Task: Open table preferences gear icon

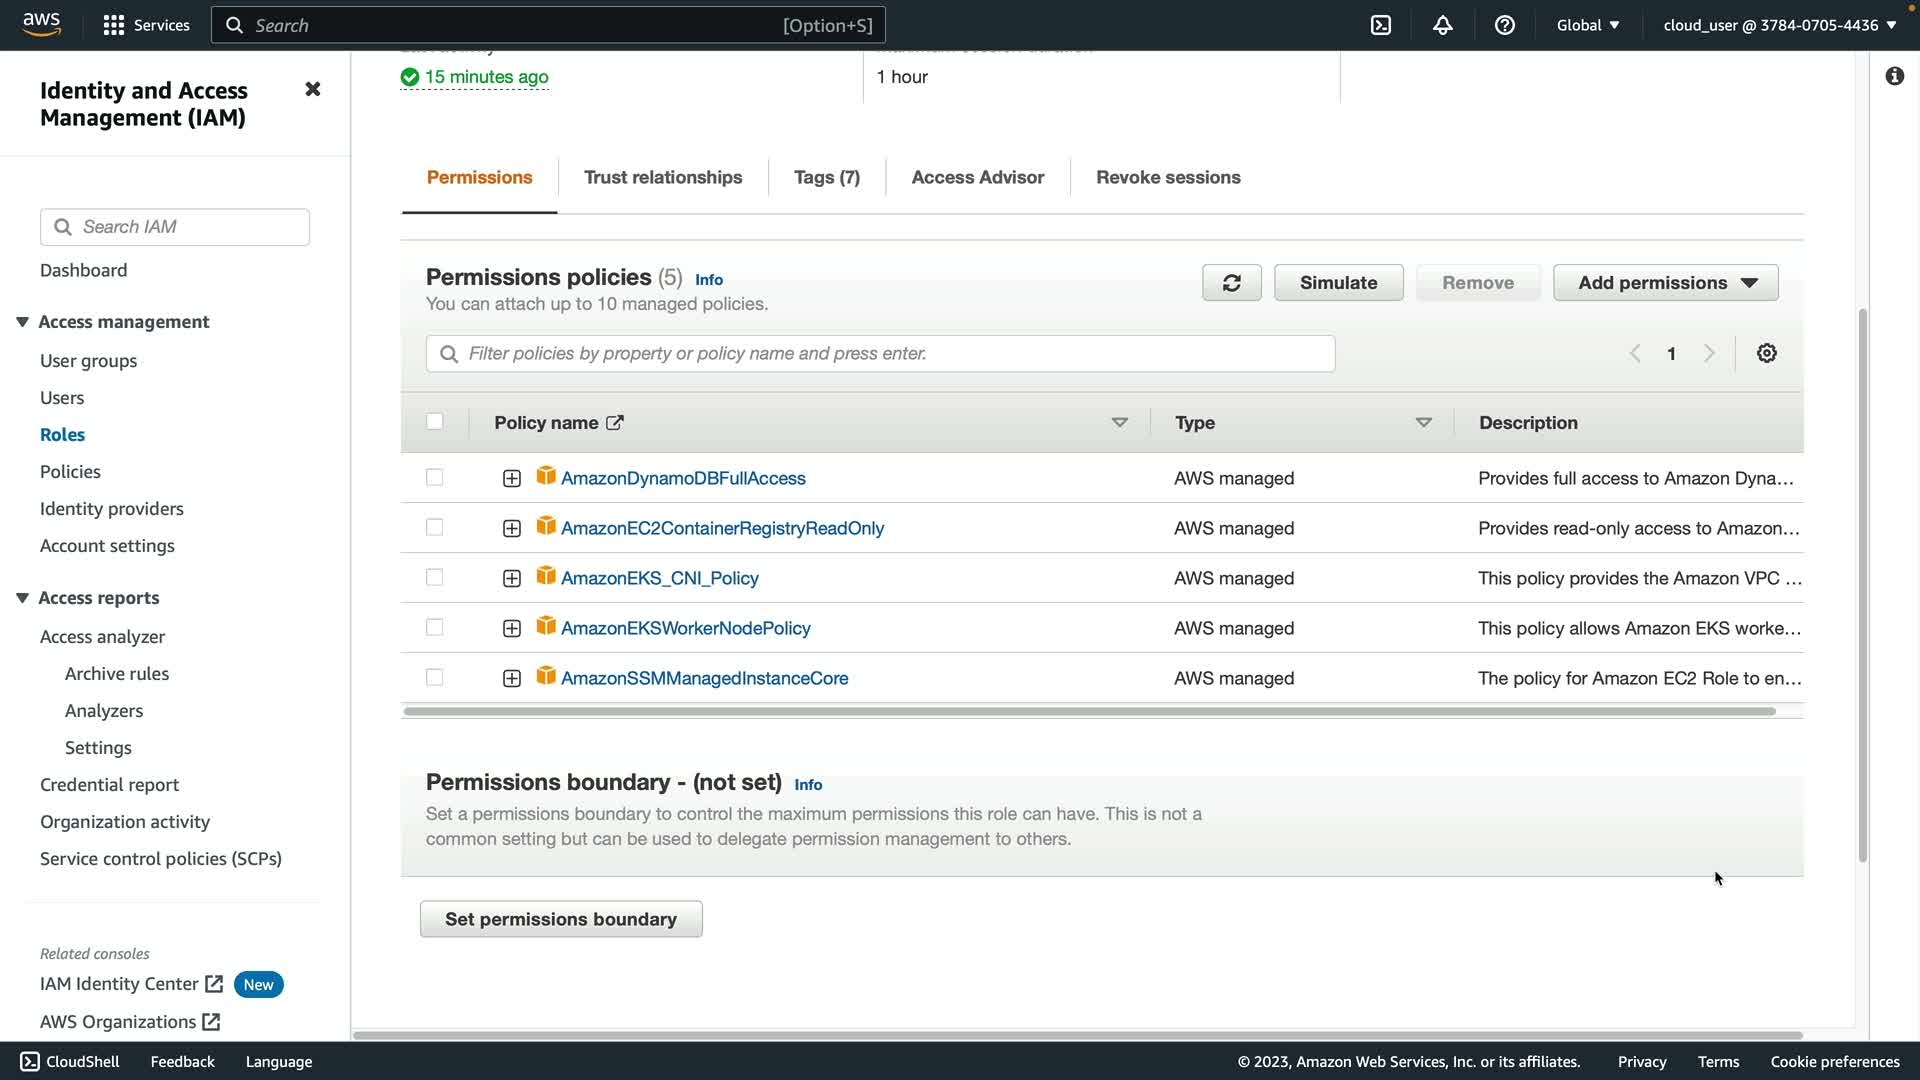Action: tap(1766, 353)
